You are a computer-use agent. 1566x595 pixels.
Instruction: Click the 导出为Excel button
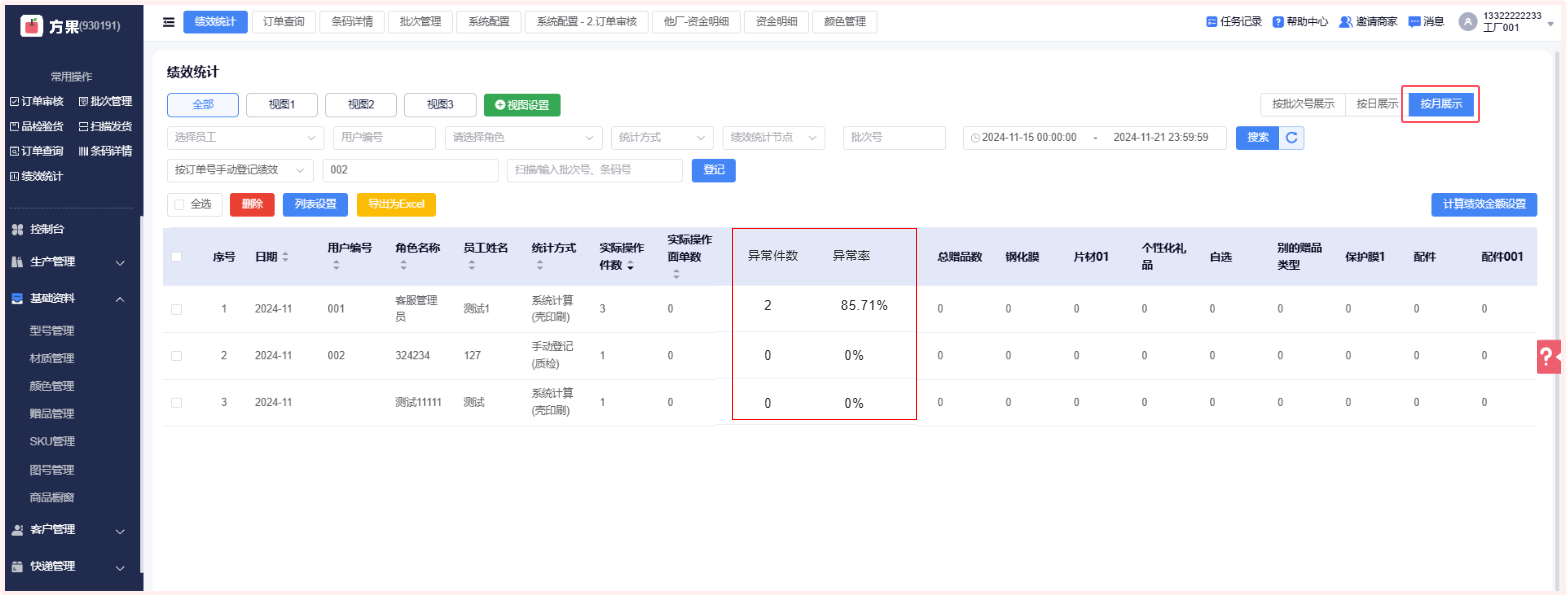pos(396,205)
